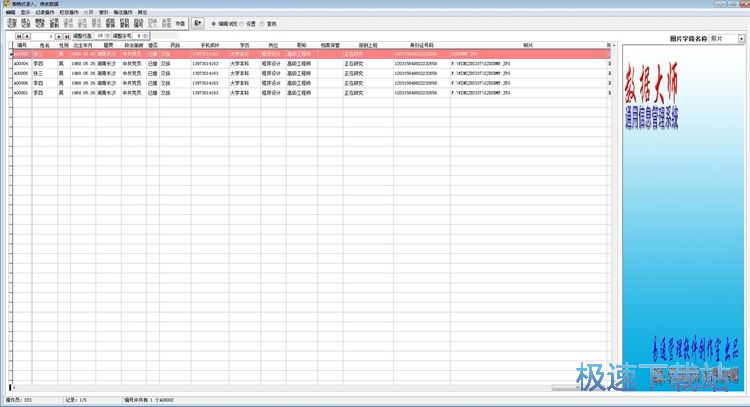Open the 编辑 menu
The height and width of the screenshot is (407, 750).
point(11,12)
